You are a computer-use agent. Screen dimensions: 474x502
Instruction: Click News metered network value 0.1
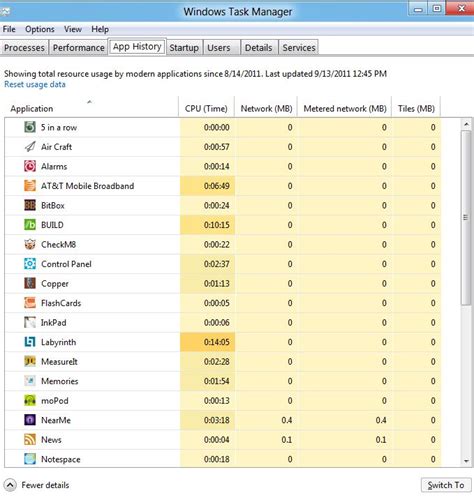pos(381,440)
